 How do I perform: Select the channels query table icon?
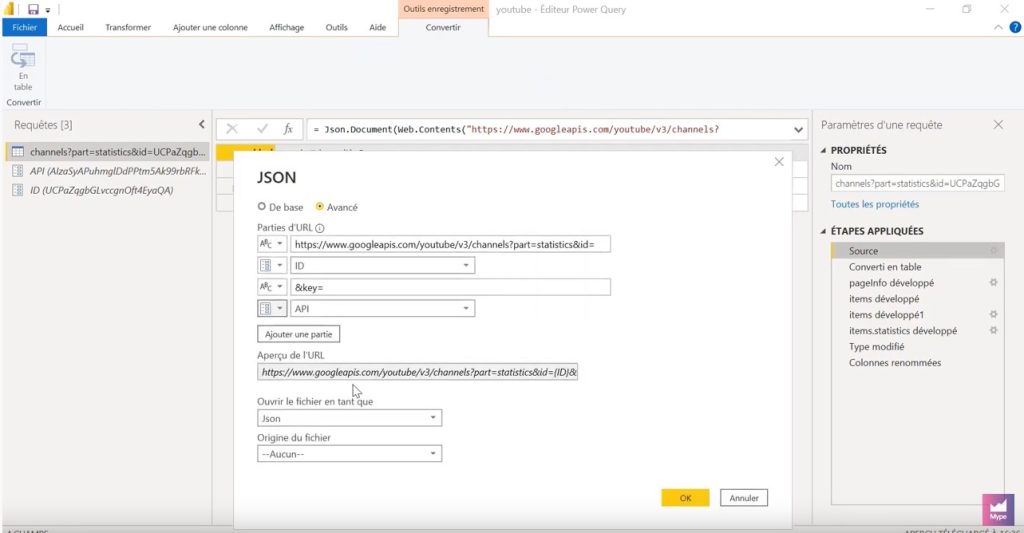click(x=18, y=152)
